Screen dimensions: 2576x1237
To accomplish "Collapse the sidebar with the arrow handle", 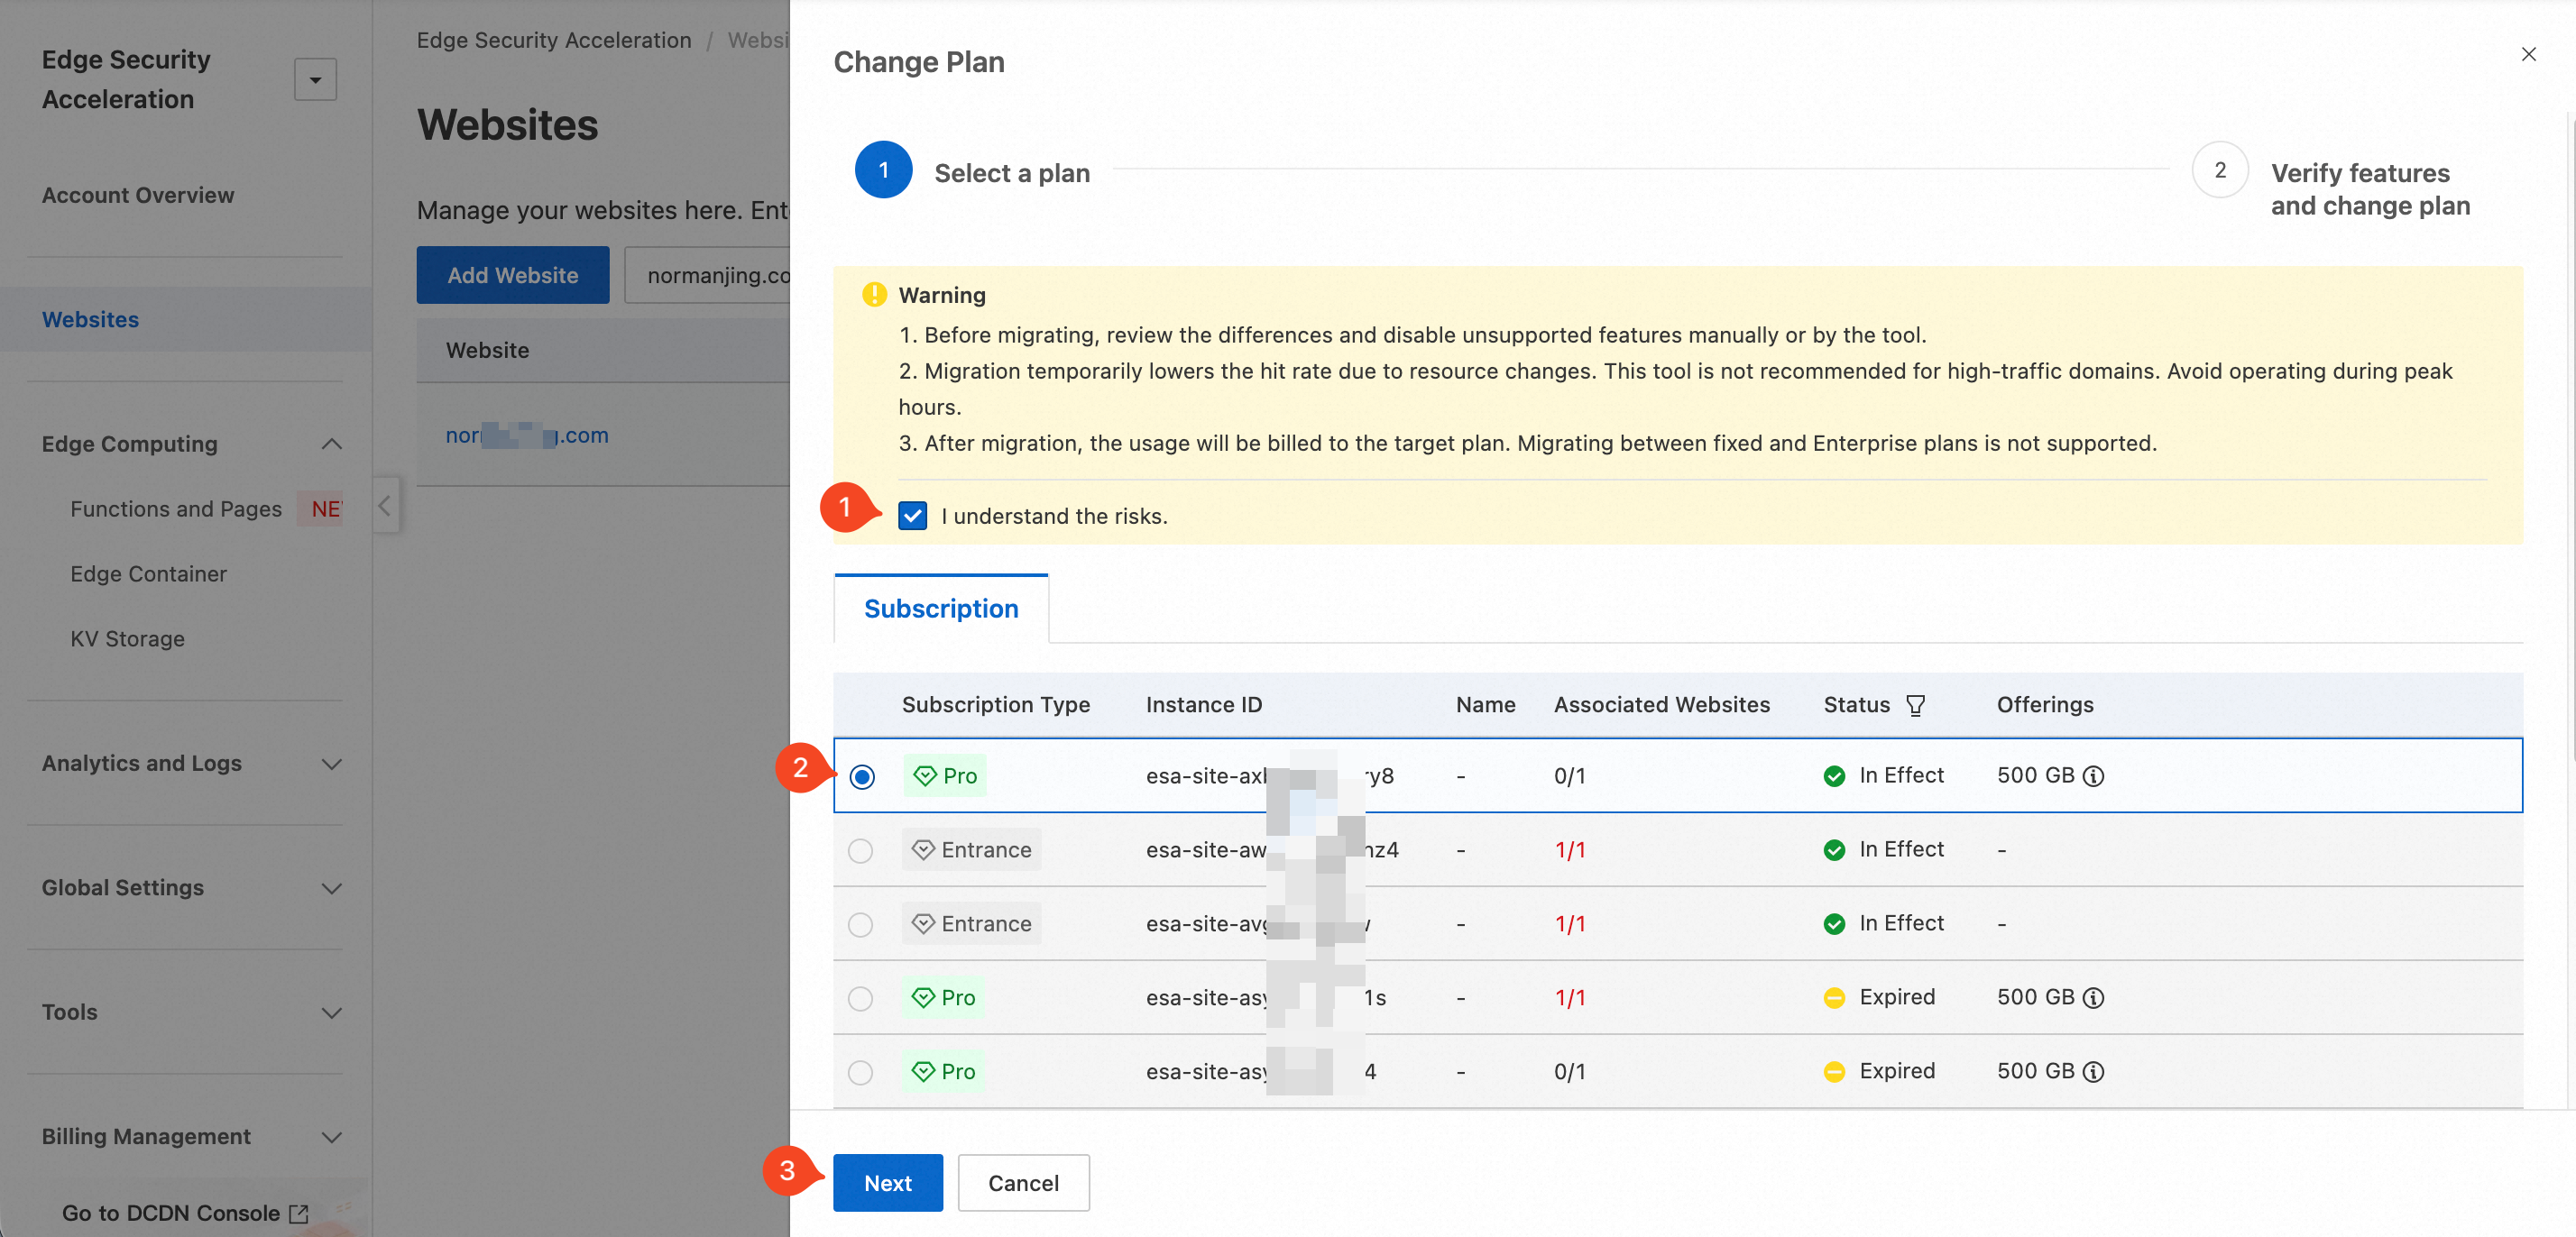I will (x=385, y=505).
